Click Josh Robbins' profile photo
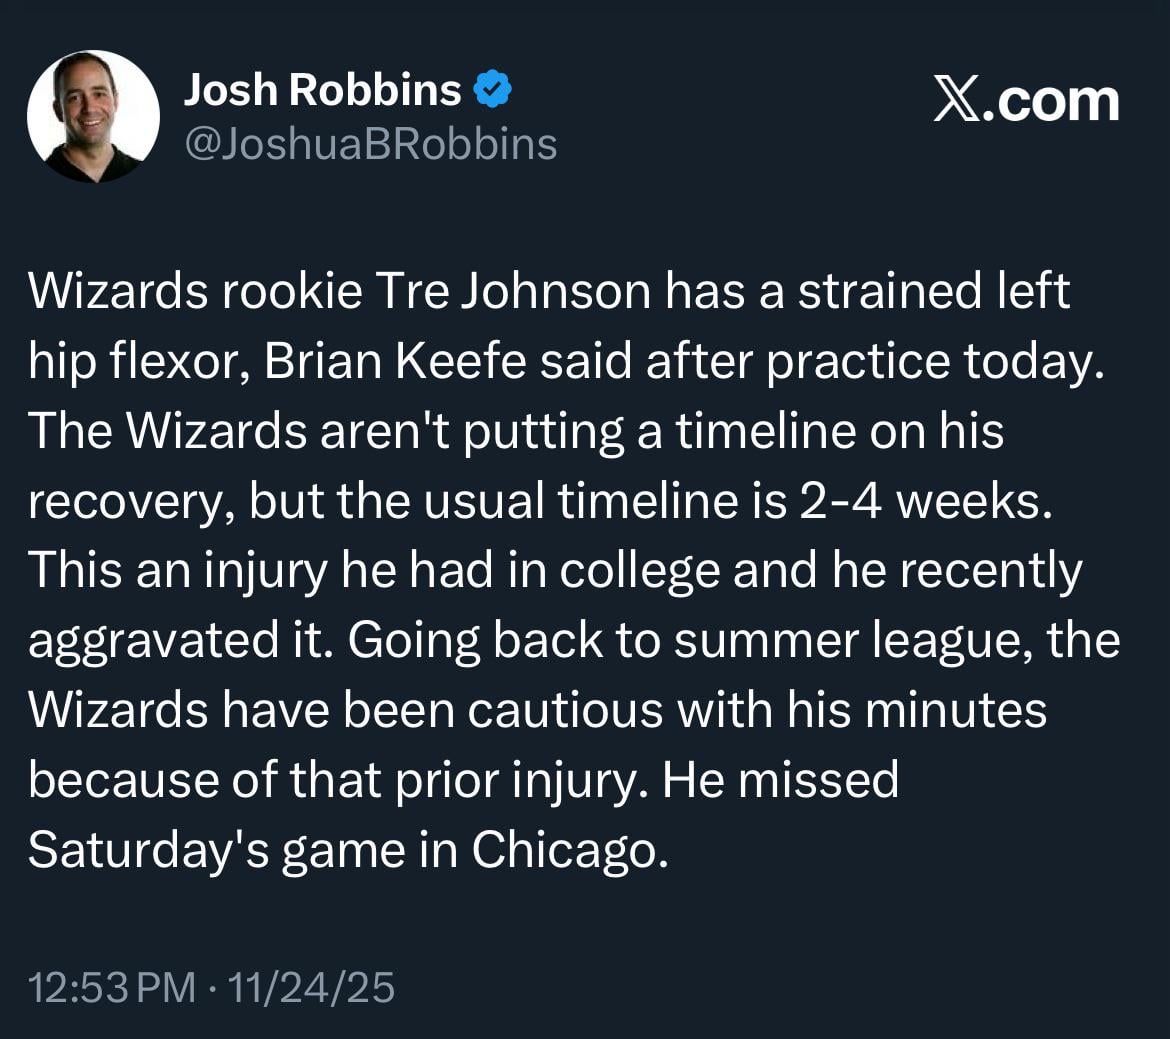1170x1039 pixels. pos(93,115)
